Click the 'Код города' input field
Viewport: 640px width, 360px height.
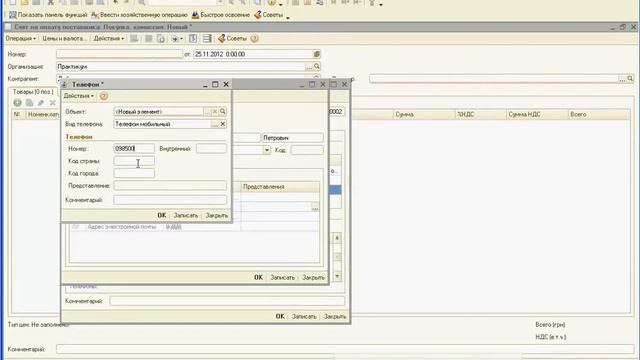tap(134, 173)
